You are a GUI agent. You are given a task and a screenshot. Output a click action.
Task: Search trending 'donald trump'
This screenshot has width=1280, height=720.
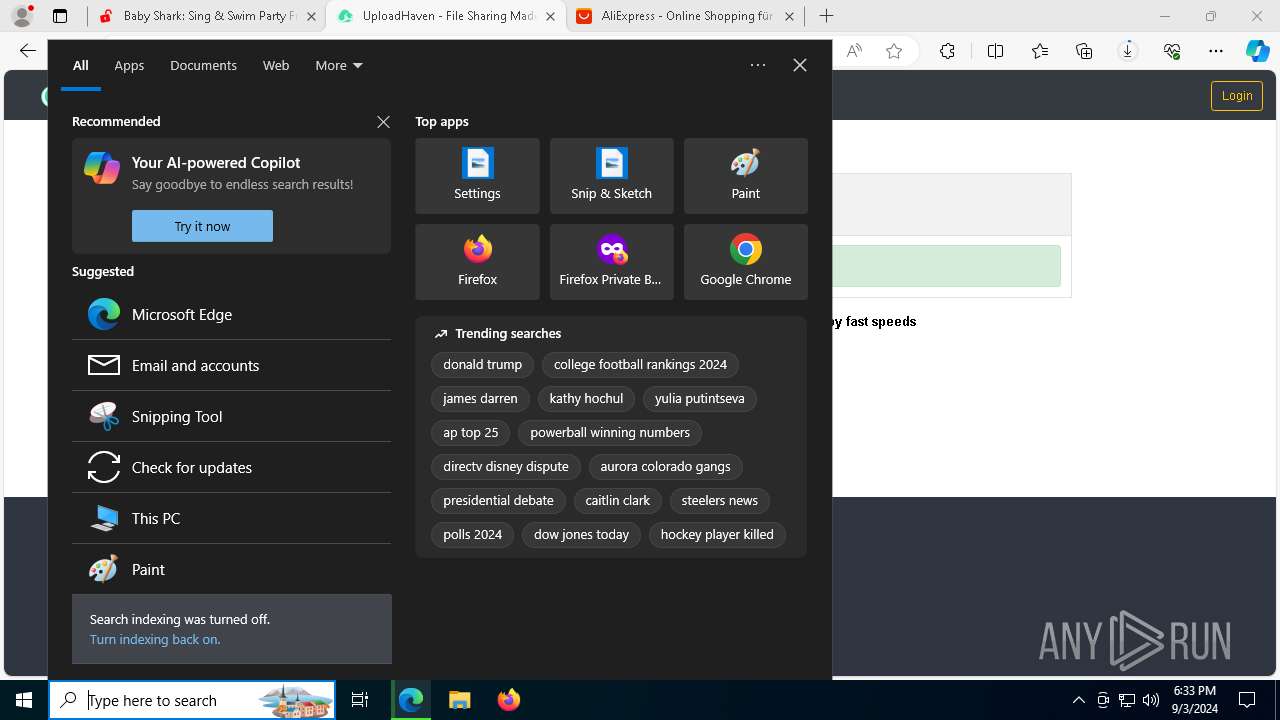[x=483, y=365]
